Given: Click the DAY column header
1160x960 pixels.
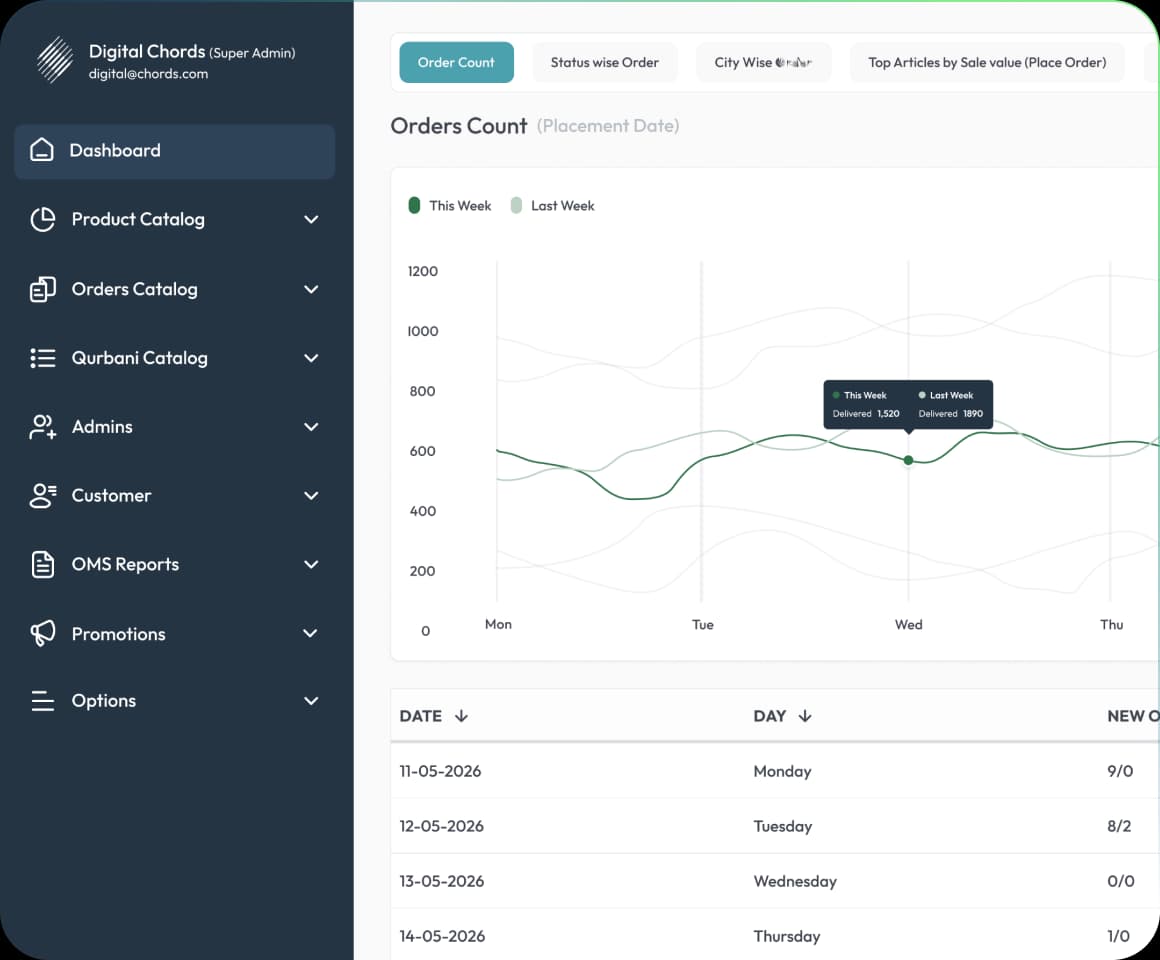Looking at the screenshot, I should [769, 716].
